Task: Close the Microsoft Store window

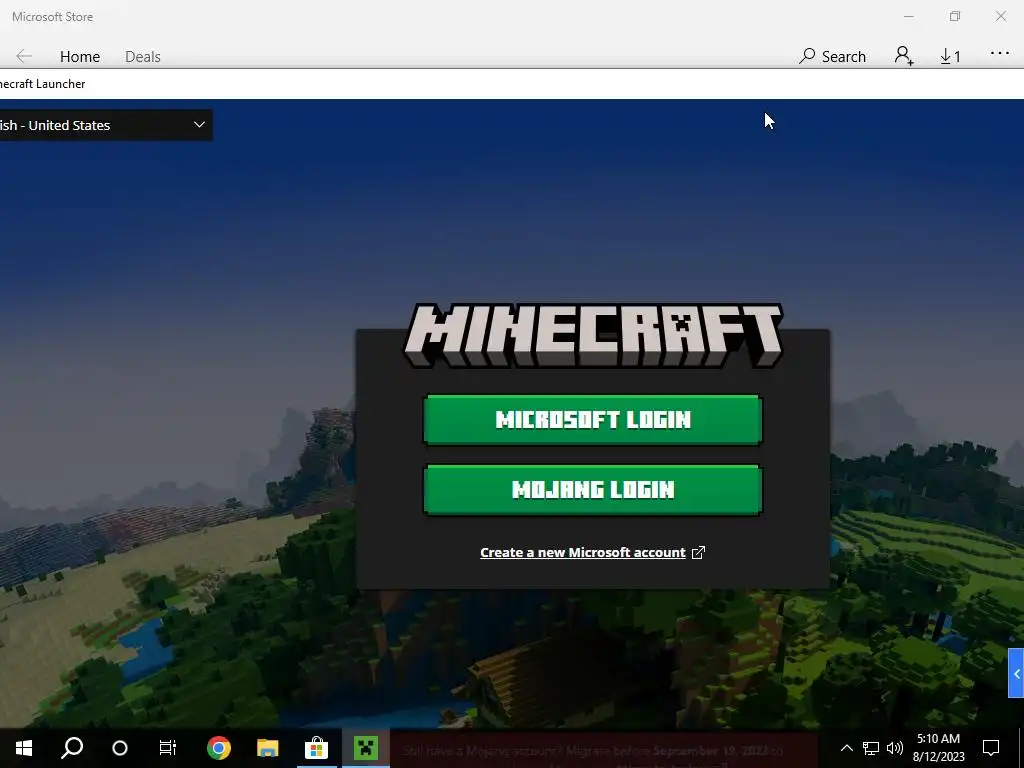Action: pyautogui.click(x=1000, y=16)
